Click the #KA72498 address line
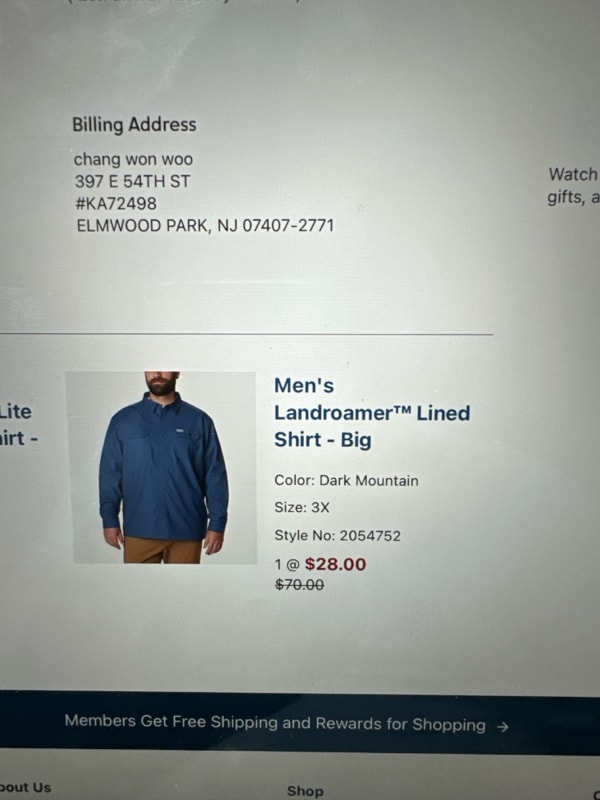Screen dimensions: 600x800 pyautogui.click(x=116, y=203)
